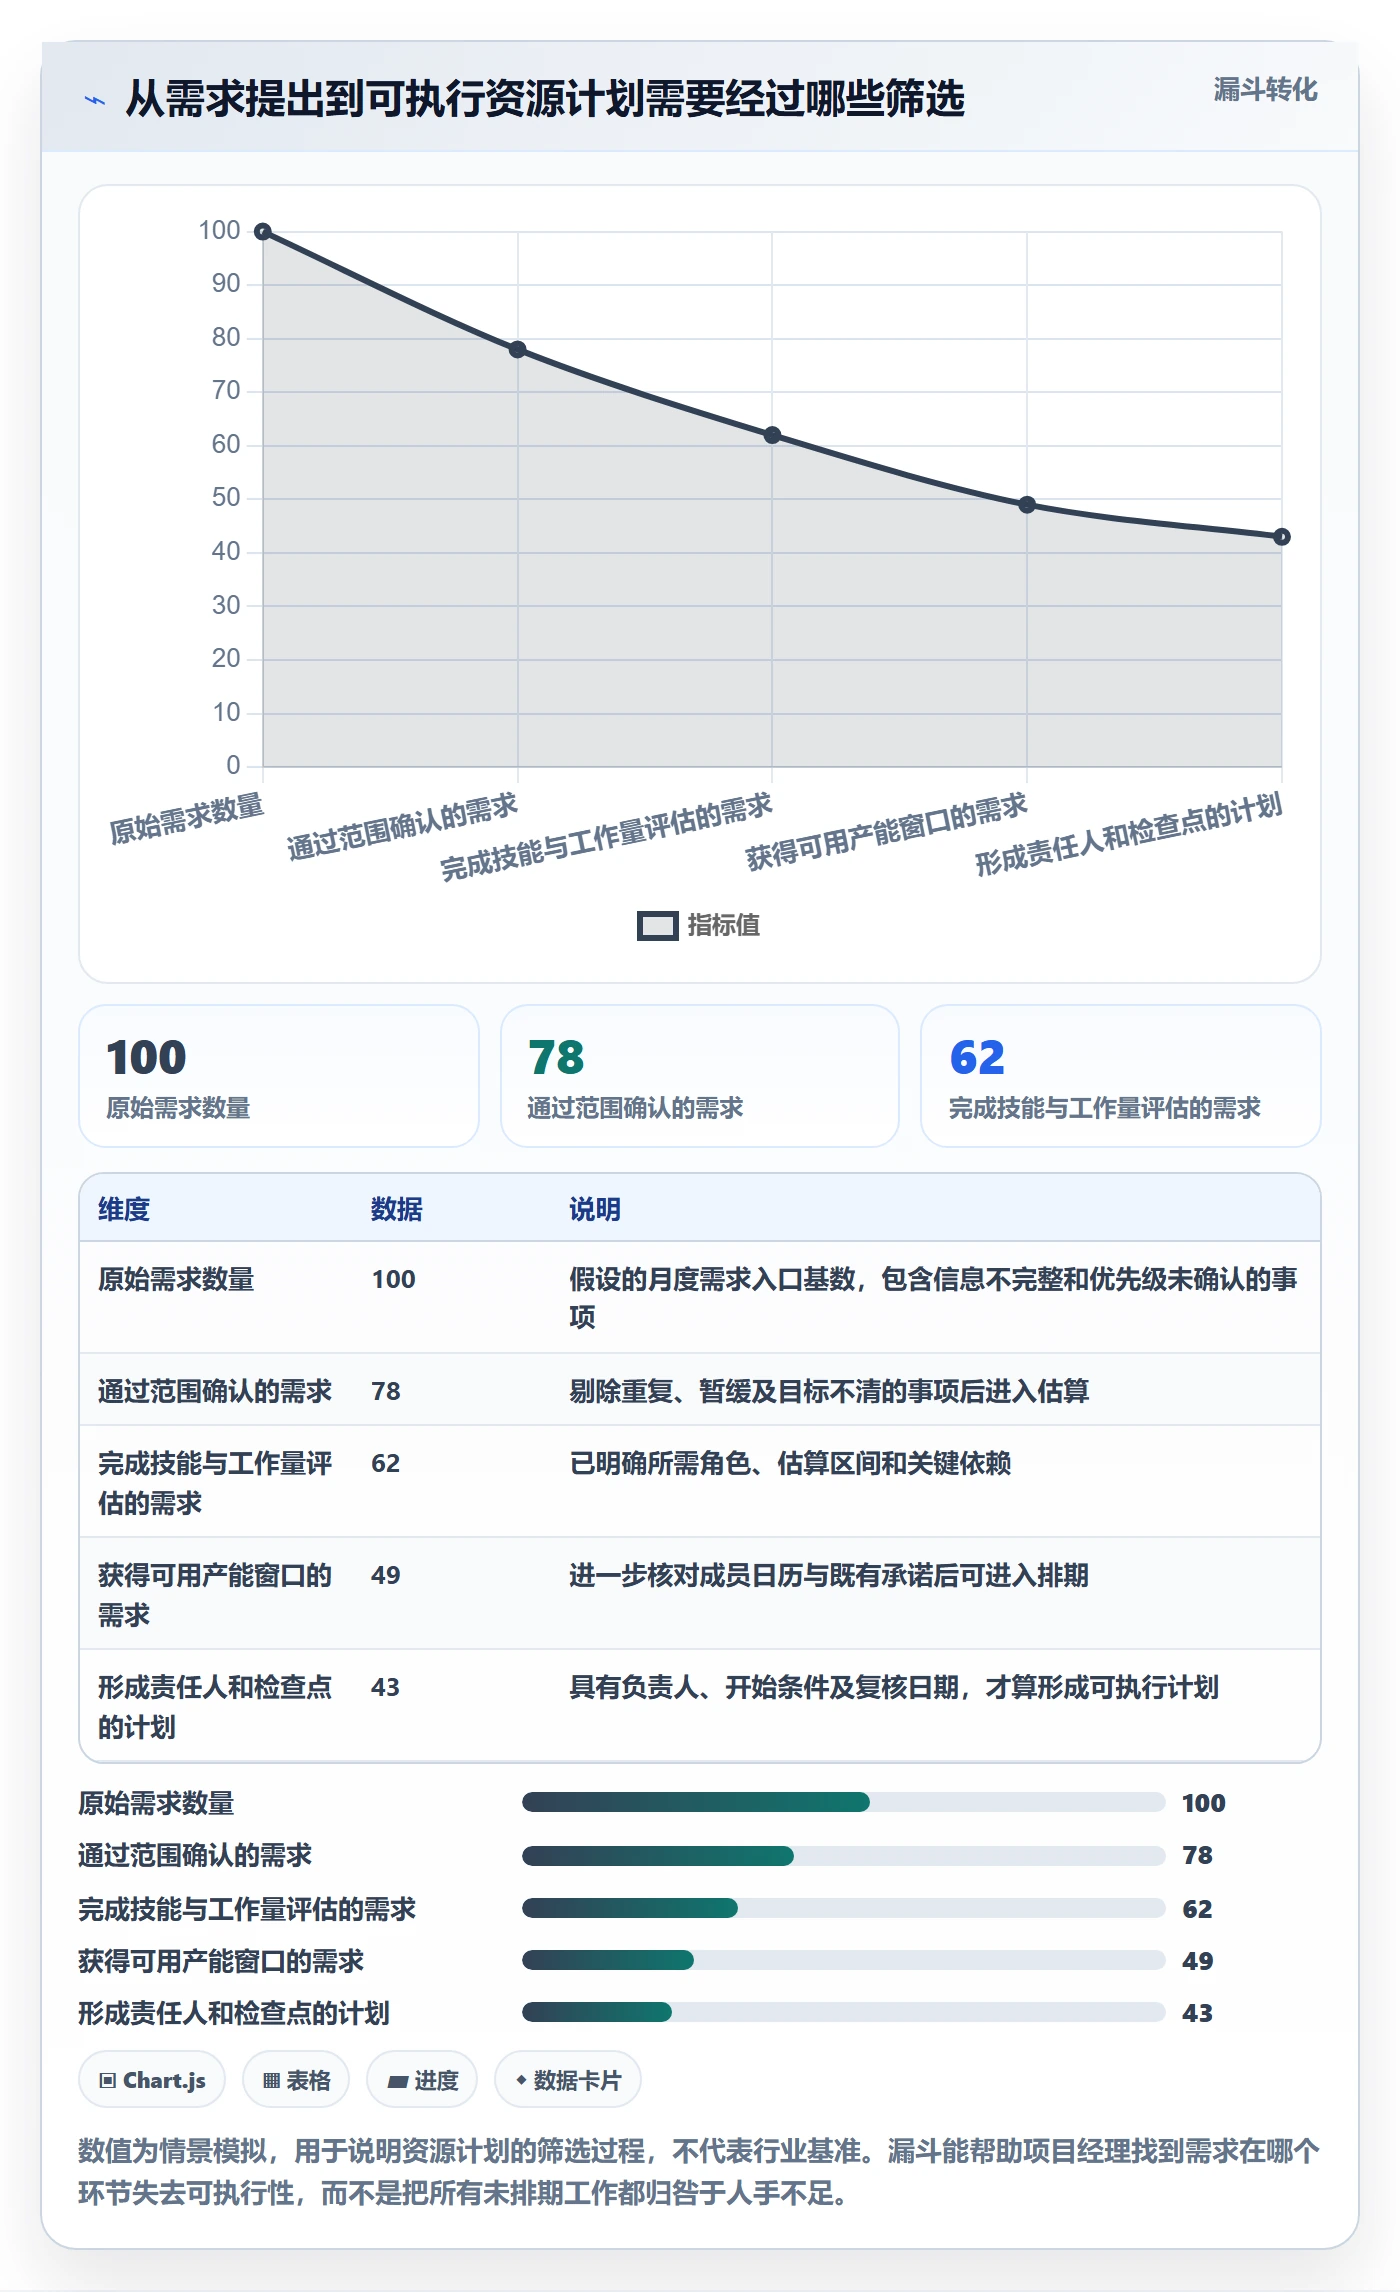
Task: Click the 说明 column header in the table
Action: click(x=595, y=1209)
